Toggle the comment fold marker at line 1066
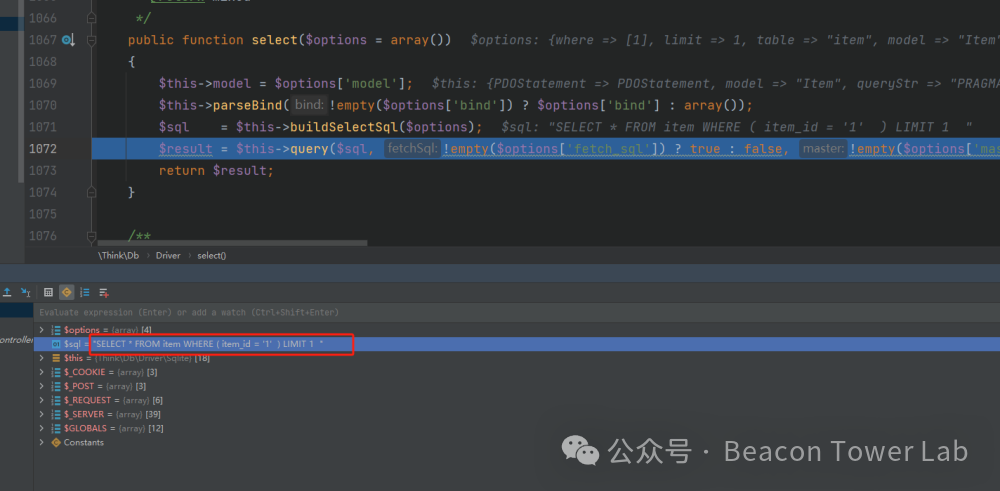 coord(91,18)
